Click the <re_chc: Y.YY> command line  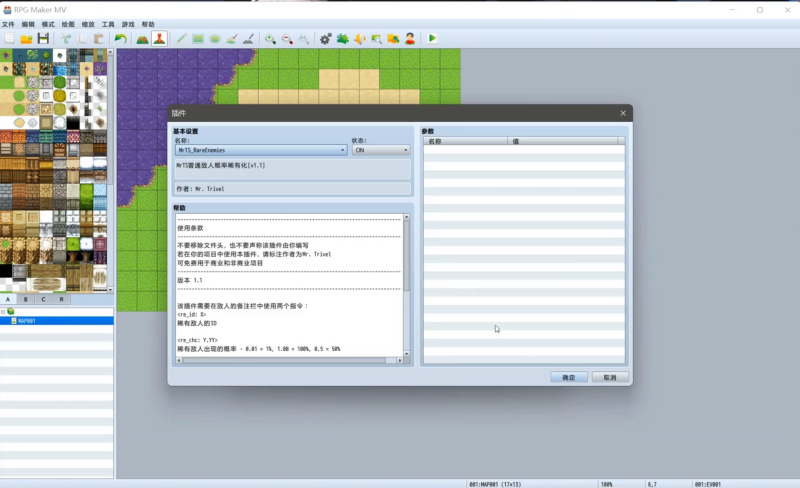(x=197, y=340)
